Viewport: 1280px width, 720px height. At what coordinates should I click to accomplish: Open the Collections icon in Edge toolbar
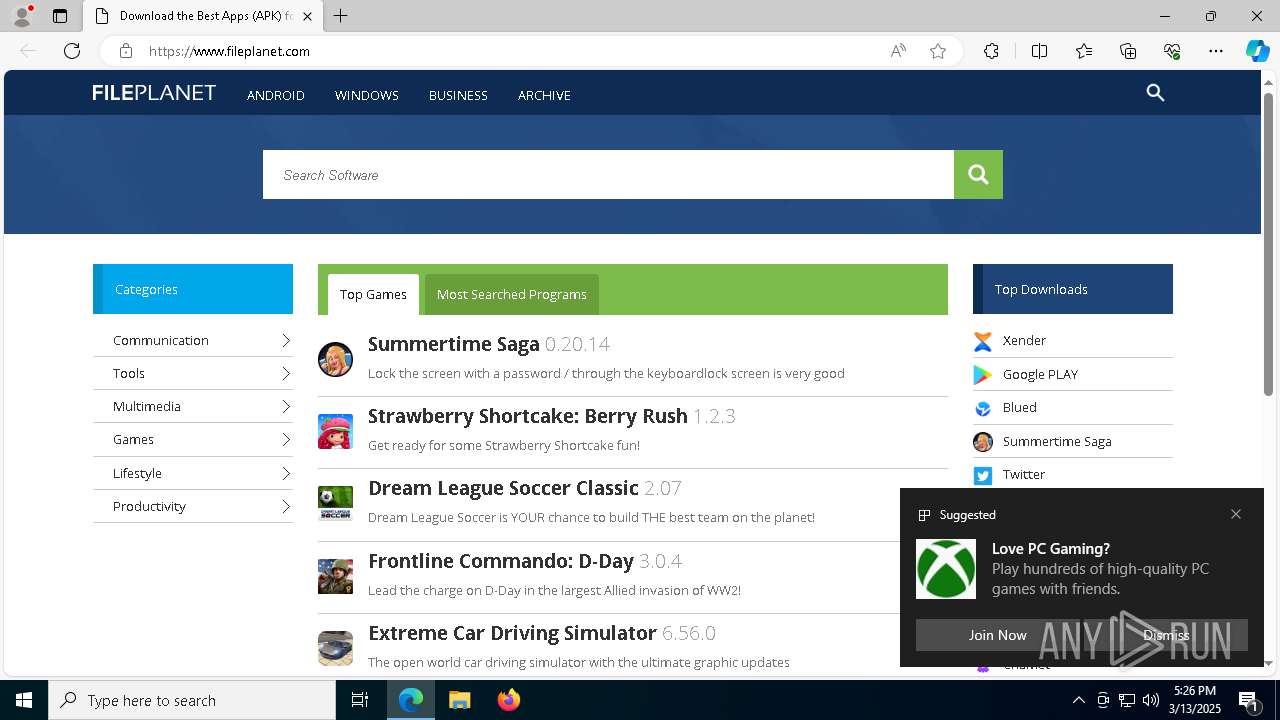point(1128,51)
